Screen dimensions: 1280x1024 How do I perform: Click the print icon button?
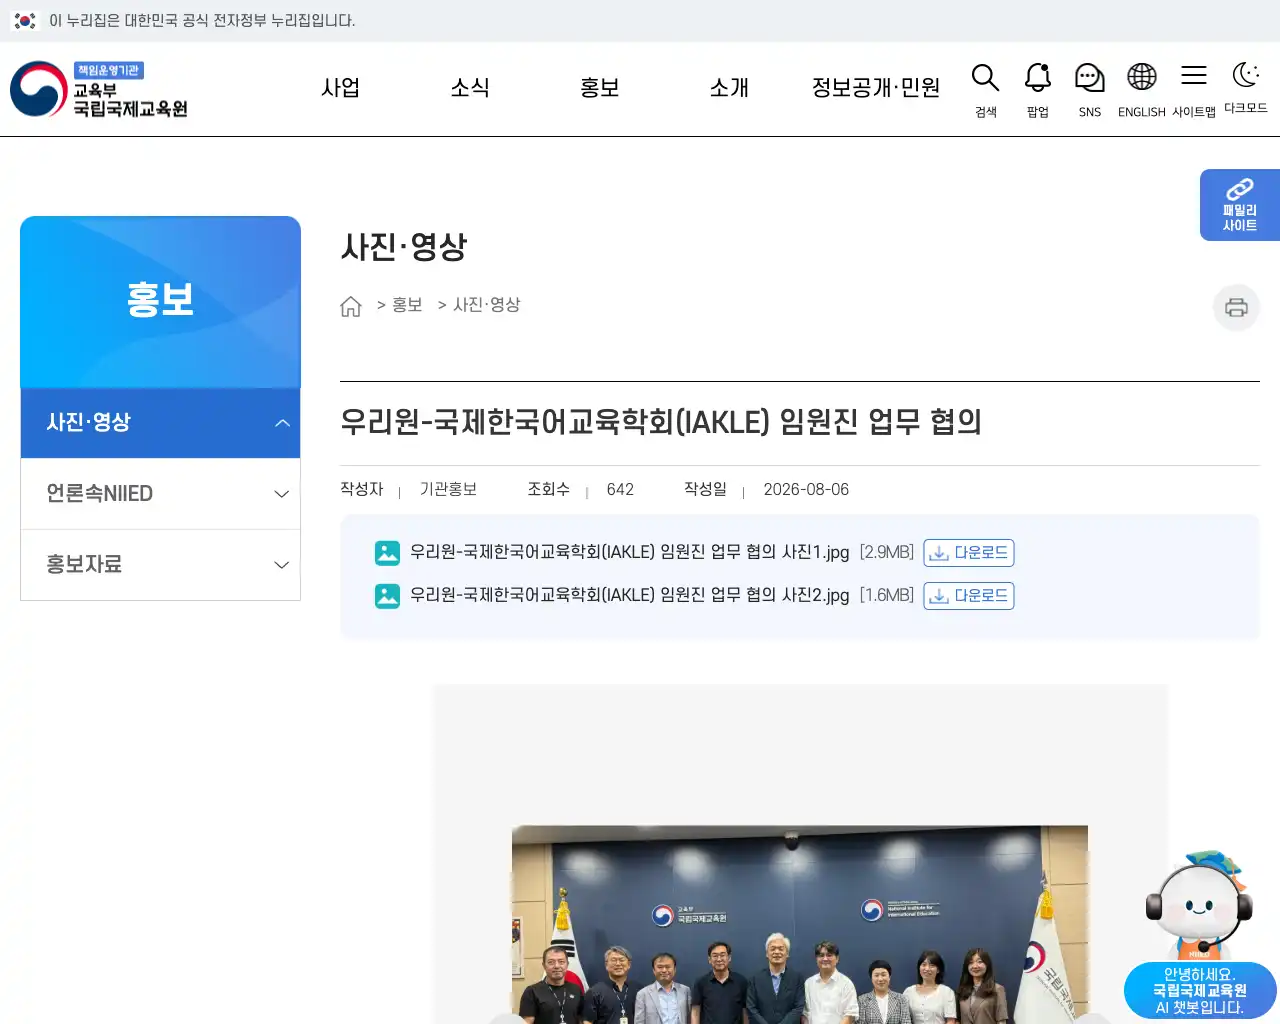(x=1236, y=307)
